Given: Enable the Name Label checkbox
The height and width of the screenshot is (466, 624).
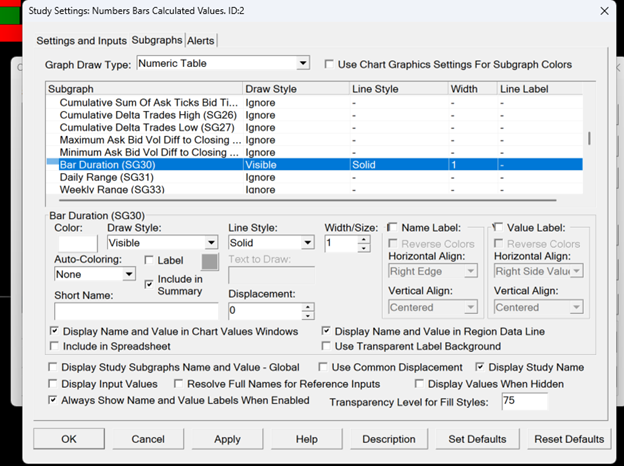Looking at the screenshot, I should pyautogui.click(x=392, y=228).
